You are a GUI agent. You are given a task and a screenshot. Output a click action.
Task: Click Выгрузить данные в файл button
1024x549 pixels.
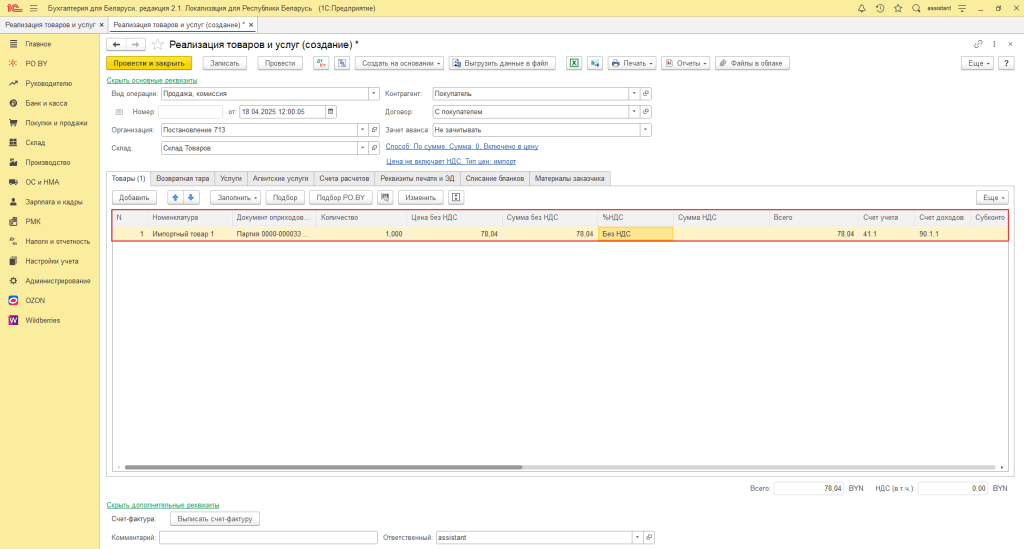point(502,63)
